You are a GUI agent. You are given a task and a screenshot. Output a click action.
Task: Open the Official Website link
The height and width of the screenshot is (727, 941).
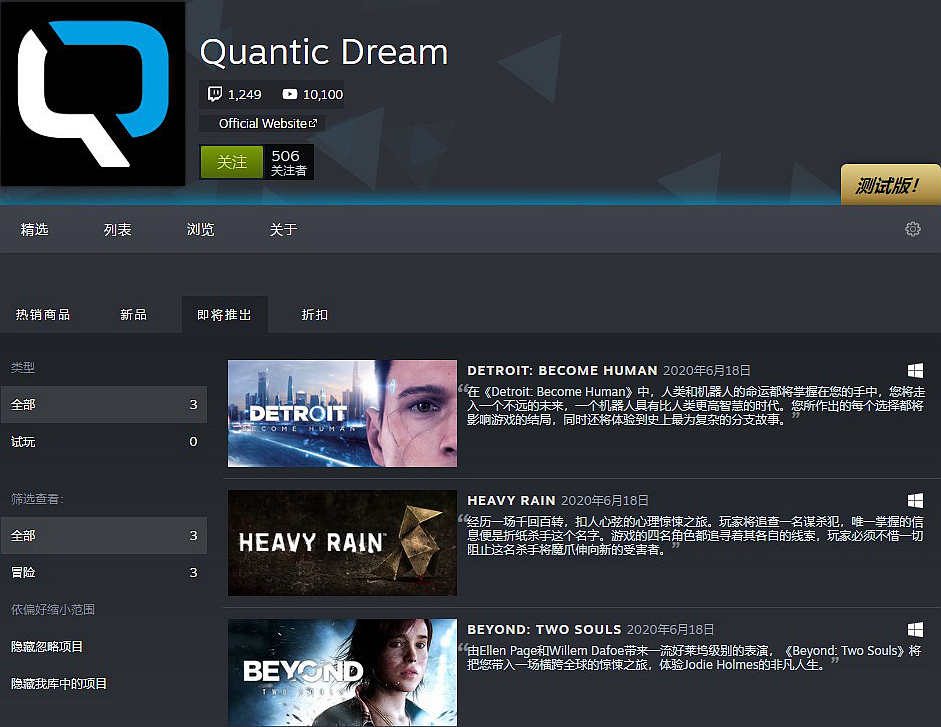point(262,124)
